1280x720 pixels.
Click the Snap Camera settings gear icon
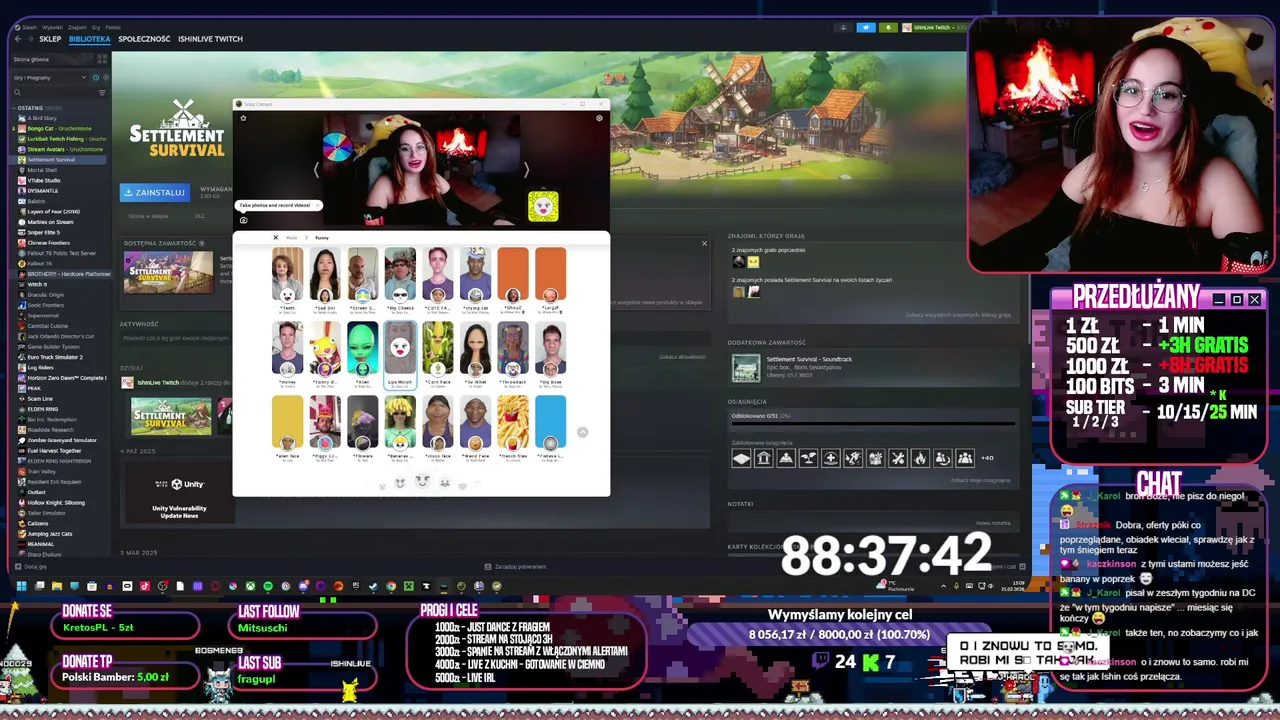click(599, 118)
